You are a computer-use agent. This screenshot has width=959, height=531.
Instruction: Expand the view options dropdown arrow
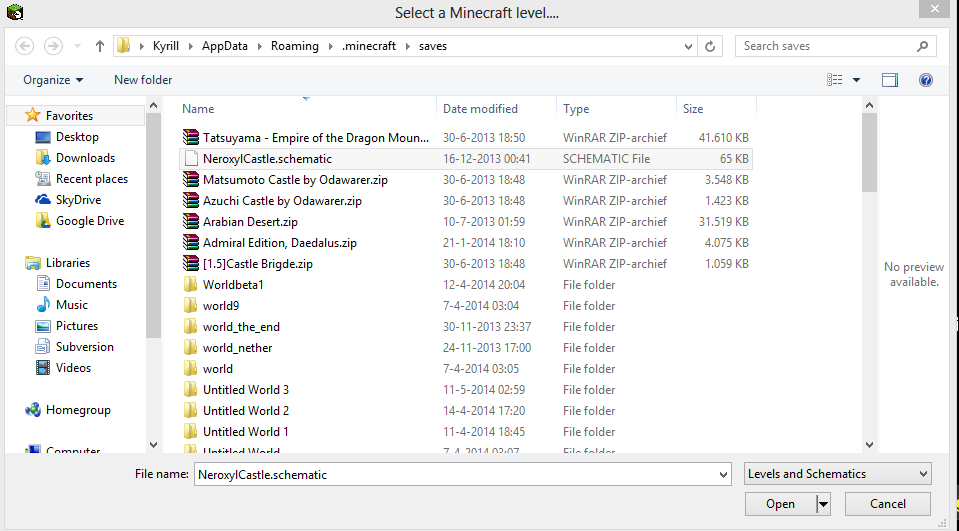click(856, 80)
